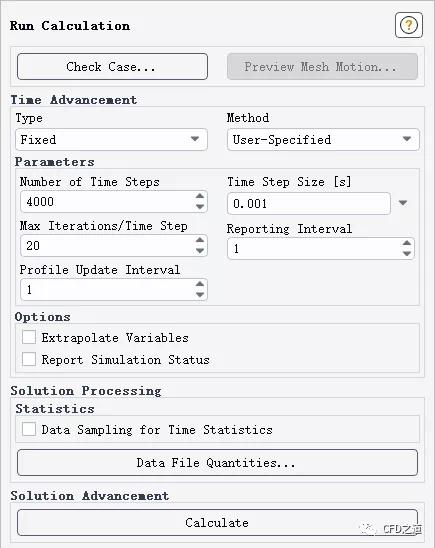Screen dimensions: 435x548
Task: Expand the Time Step Size options arrow
Action: point(403,203)
